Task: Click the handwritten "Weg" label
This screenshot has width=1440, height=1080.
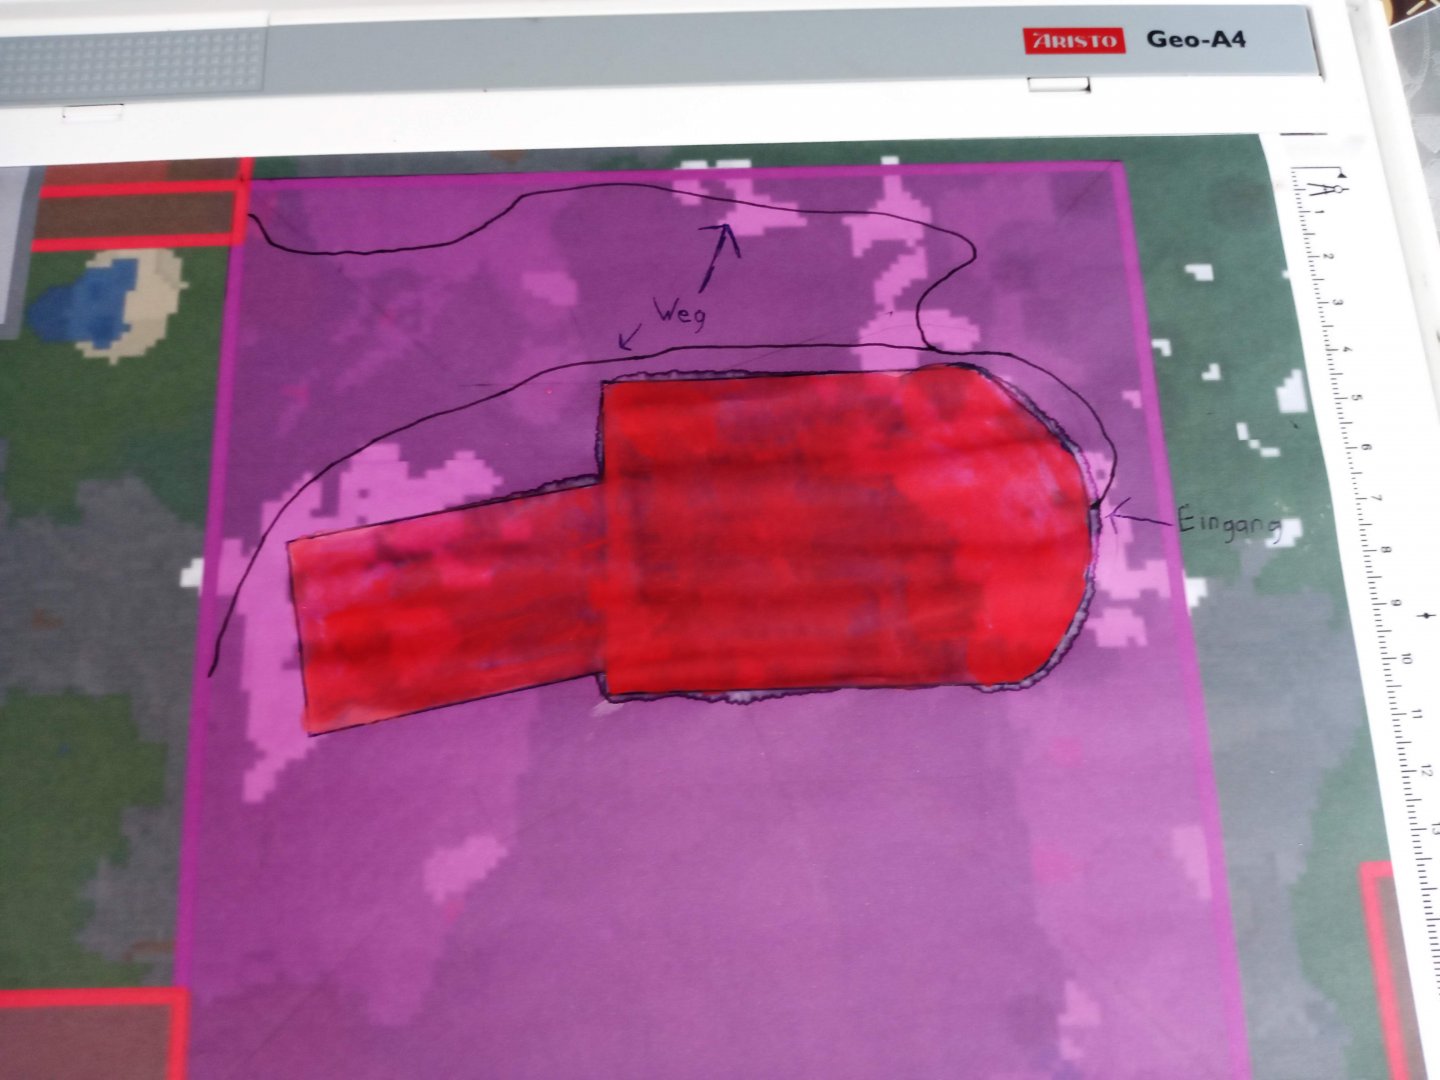Action: pos(680,313)
